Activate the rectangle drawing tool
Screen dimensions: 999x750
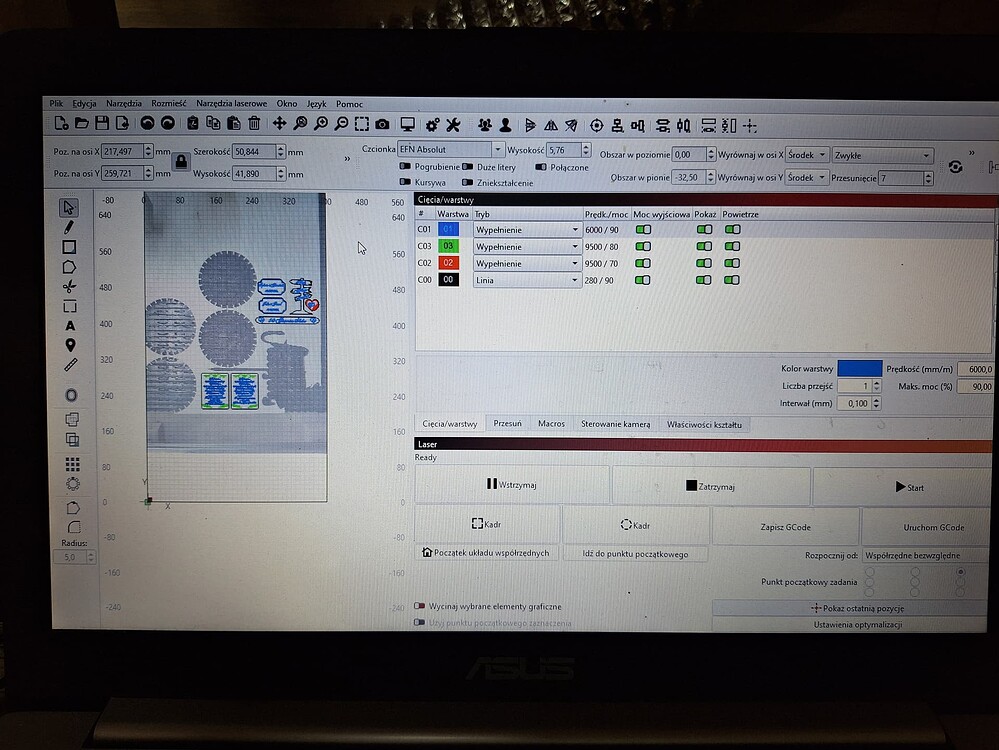[x=70, y=244]
